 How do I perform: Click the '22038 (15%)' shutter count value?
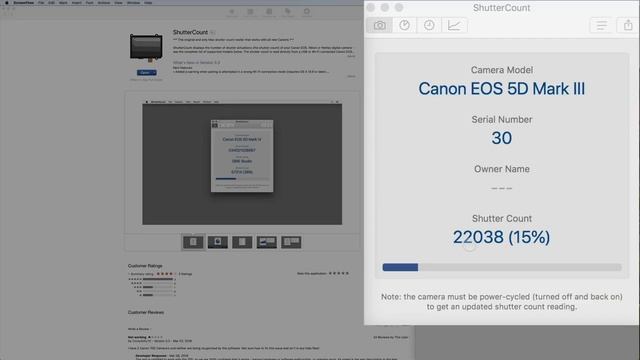tap(502, 237)
